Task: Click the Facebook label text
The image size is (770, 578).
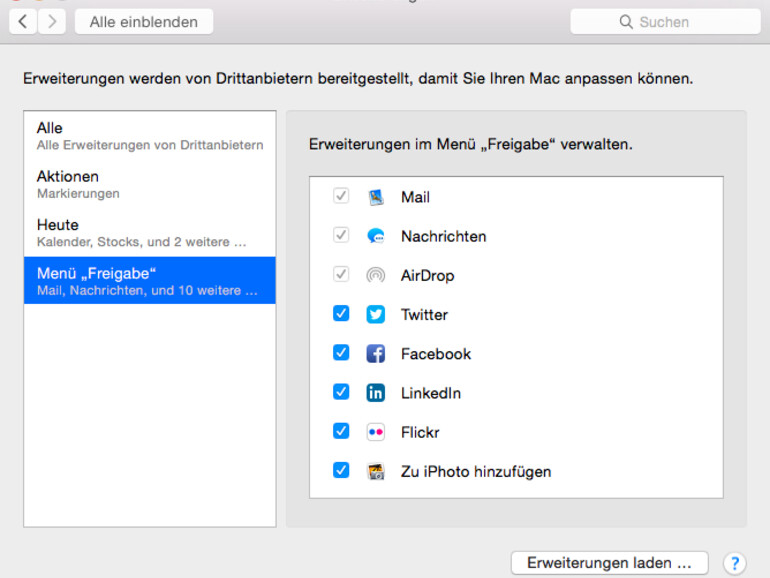Action: click(436, 354)
